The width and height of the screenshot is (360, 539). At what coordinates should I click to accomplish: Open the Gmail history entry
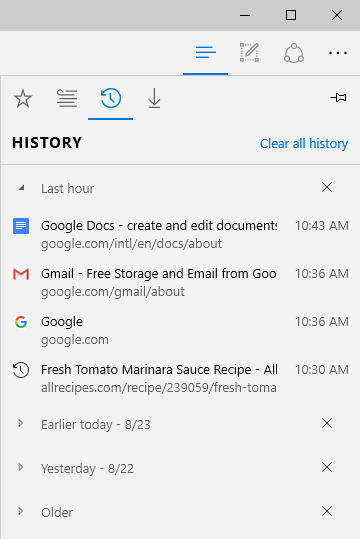181,282
